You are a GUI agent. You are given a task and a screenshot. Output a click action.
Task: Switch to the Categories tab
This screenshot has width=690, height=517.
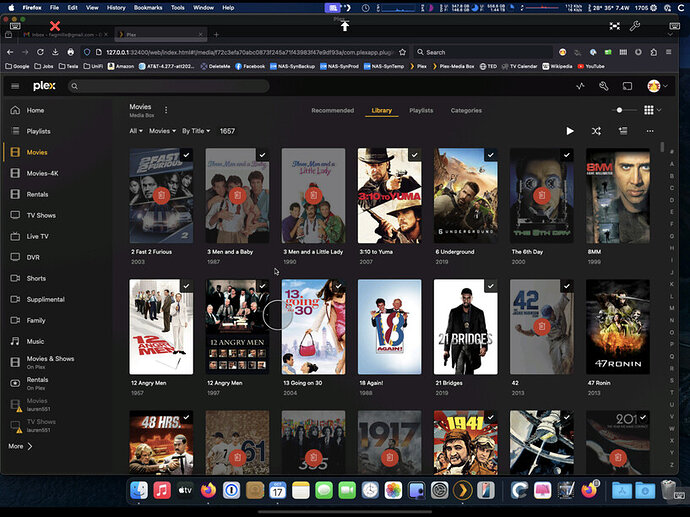tap(466, 110)
